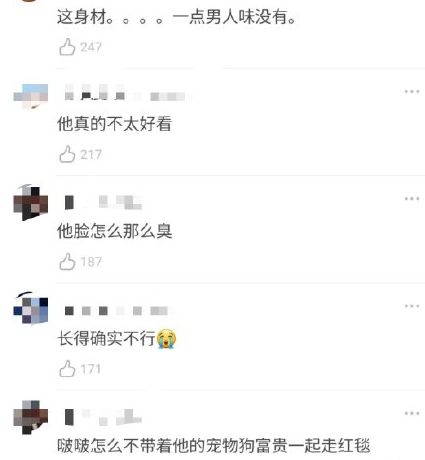Like the comment with 247 likes
Screen dimensions: 425x460
(67, 47)
